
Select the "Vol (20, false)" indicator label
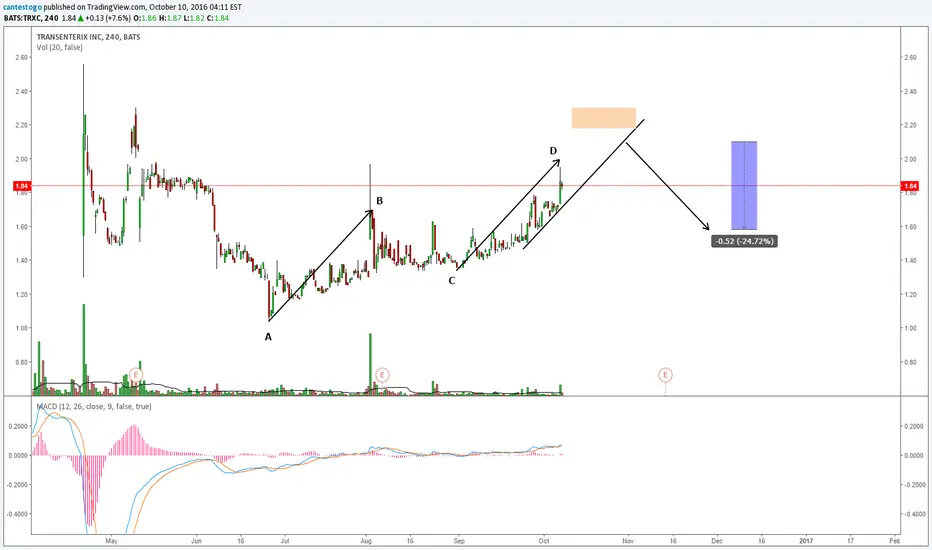click(x=59, y=47)
